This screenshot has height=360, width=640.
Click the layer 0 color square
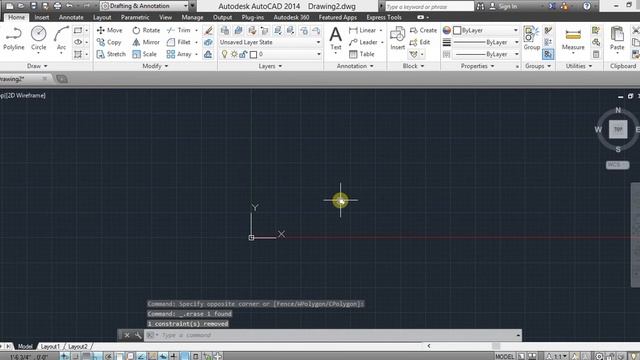click(x=253, y=54)
